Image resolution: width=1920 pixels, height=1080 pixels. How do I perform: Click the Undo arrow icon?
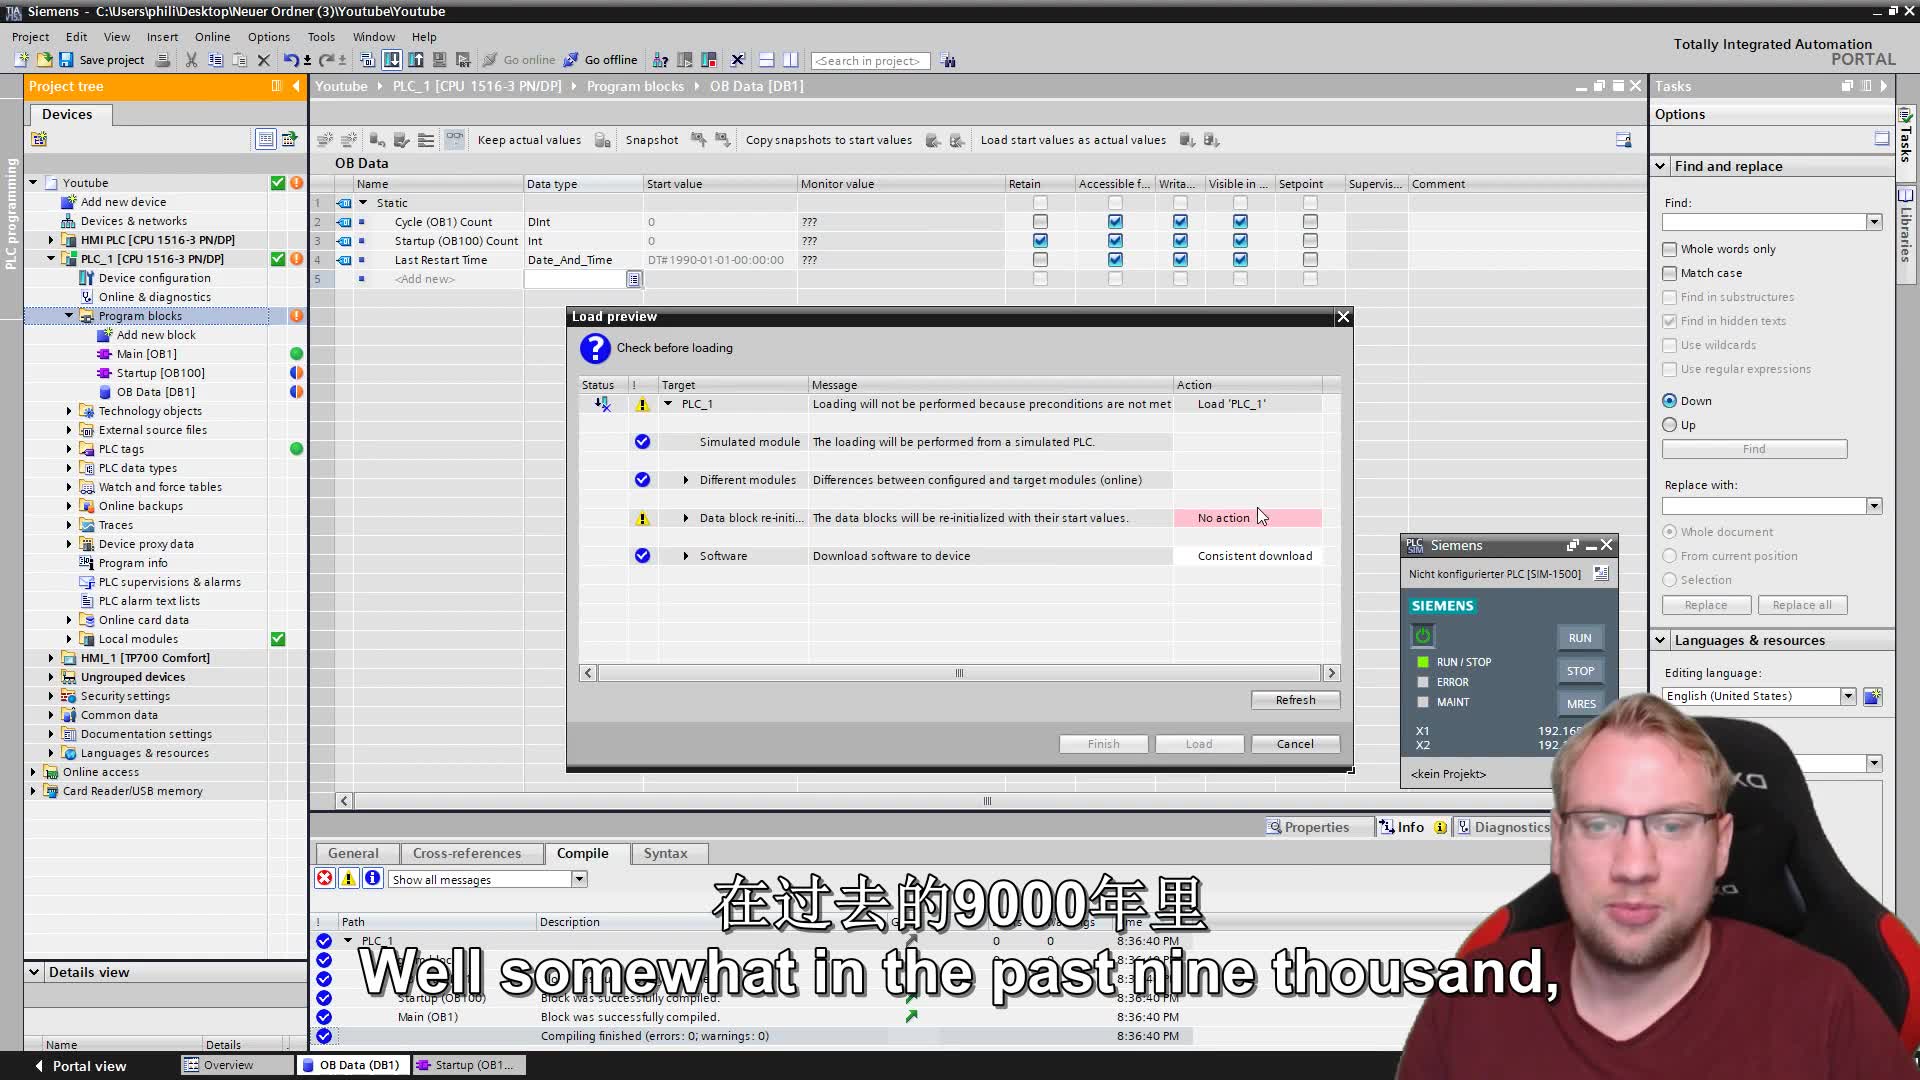290,60
